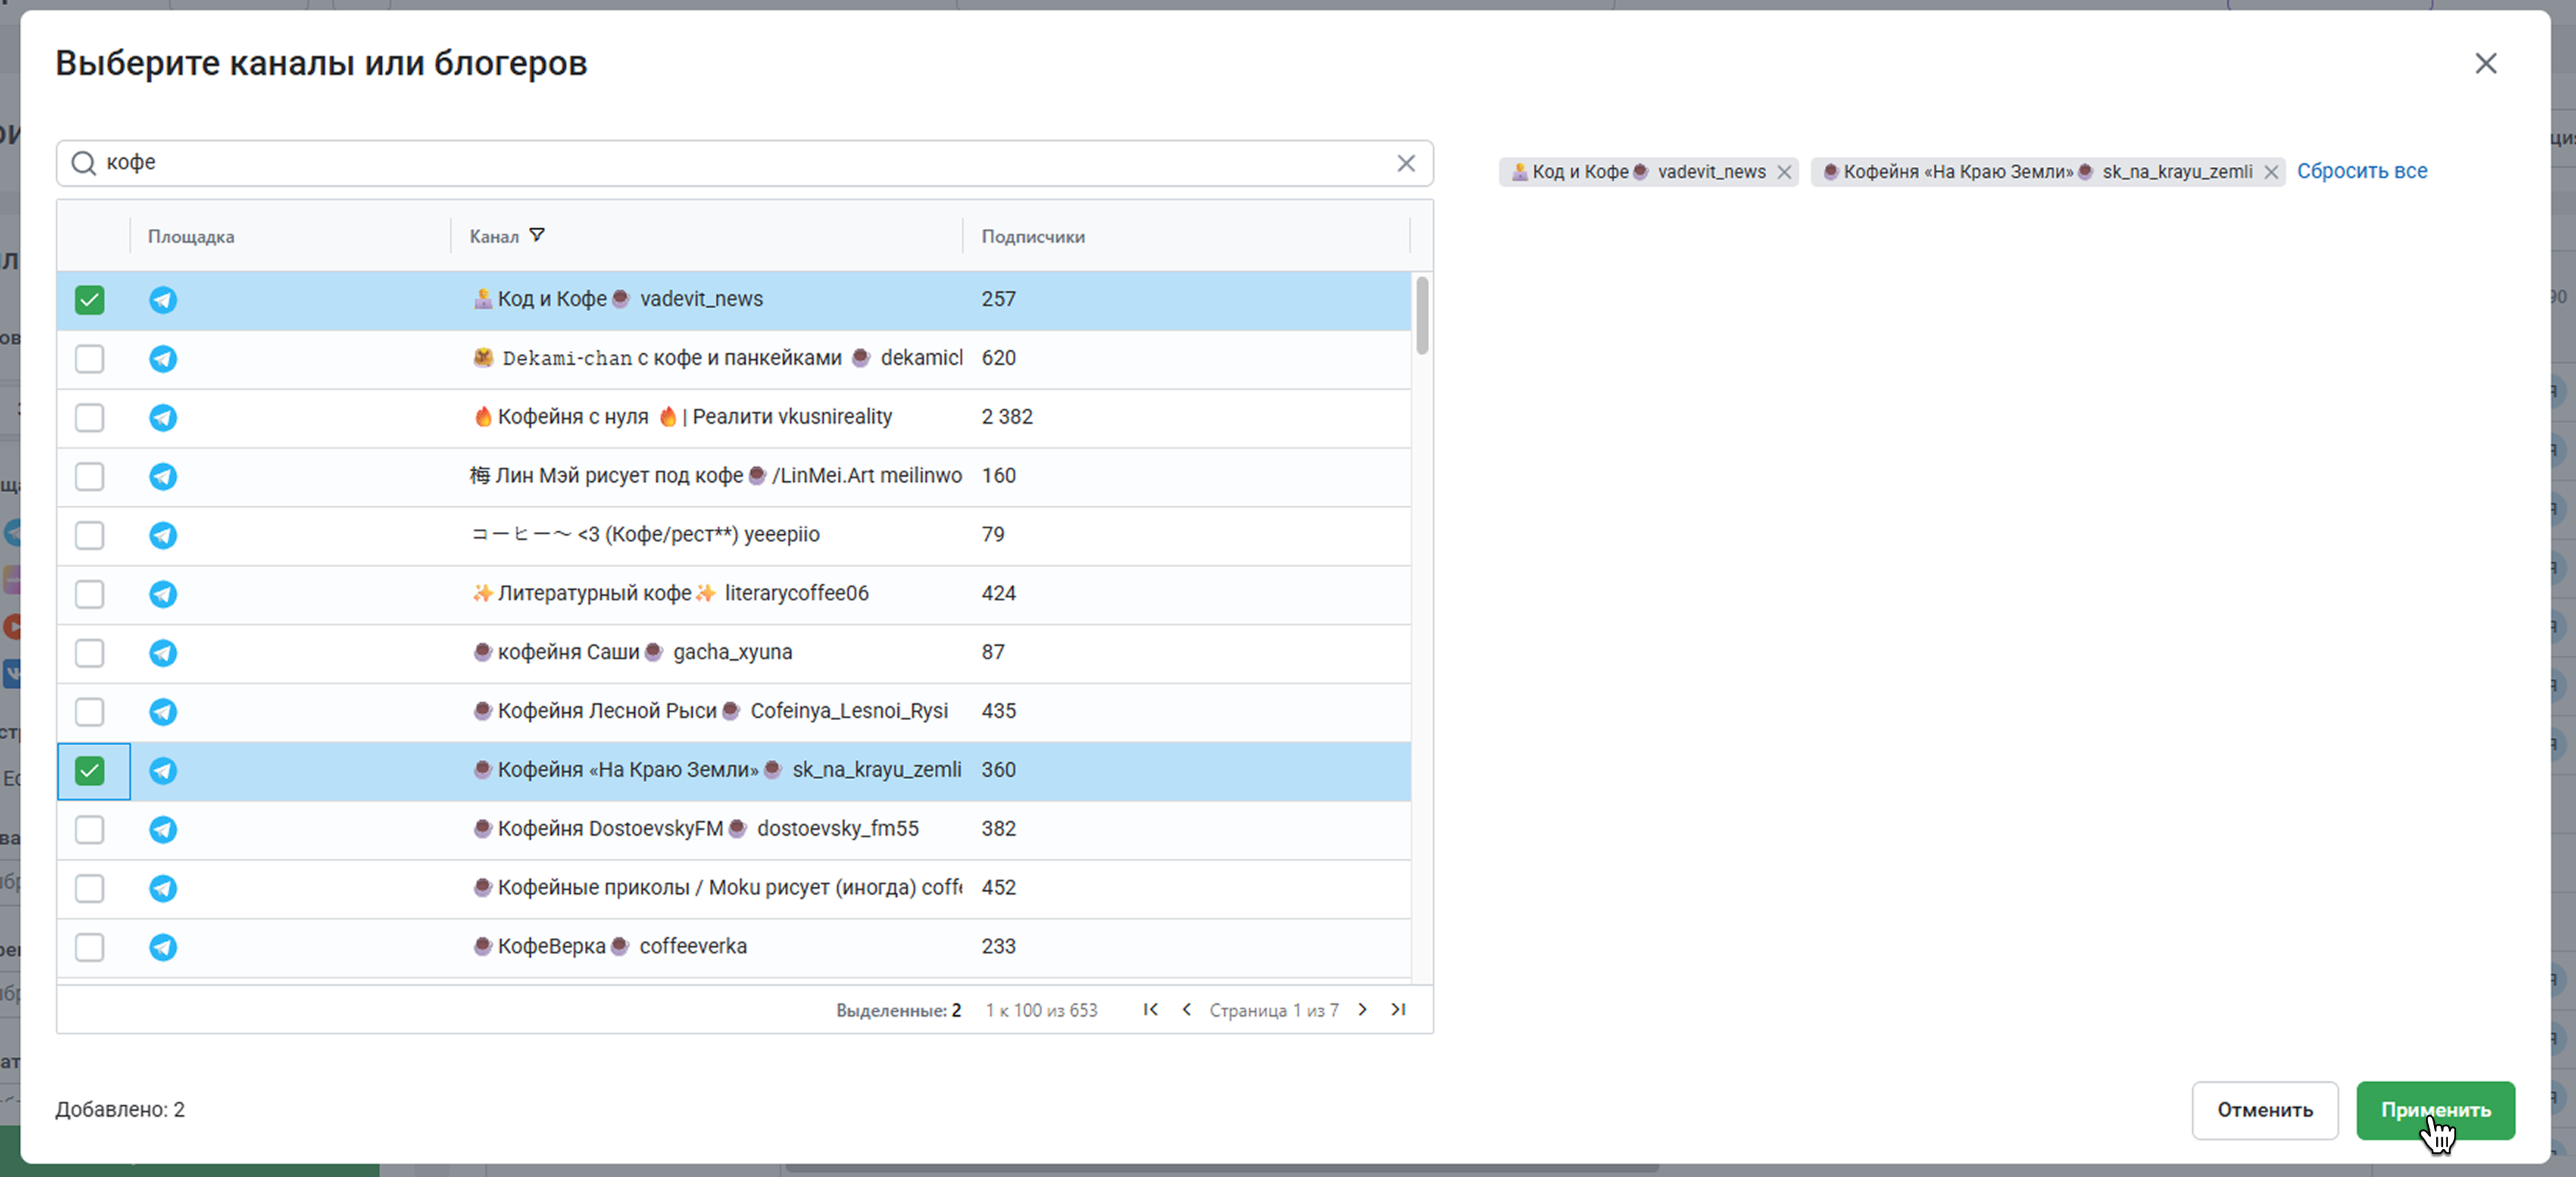Check the Кофейня с нуля checkbox

(x=89, y=417)
